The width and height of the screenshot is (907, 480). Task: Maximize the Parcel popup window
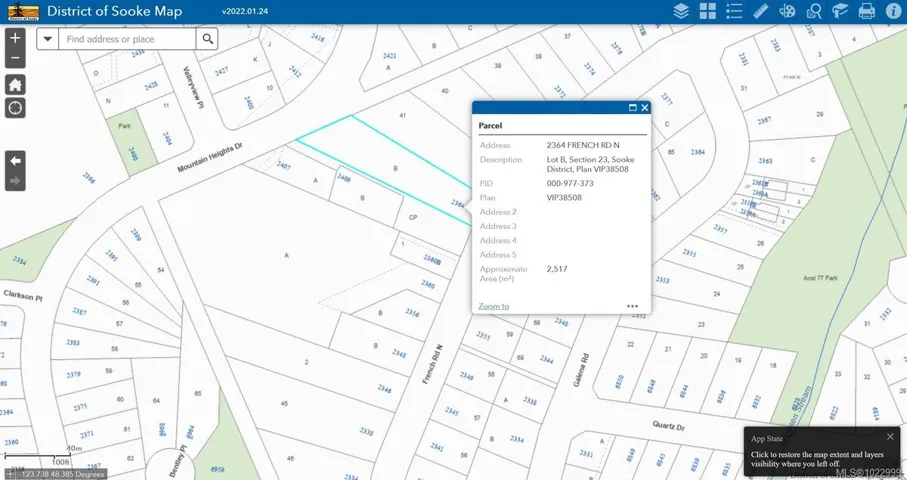click(x=632, y=107)
